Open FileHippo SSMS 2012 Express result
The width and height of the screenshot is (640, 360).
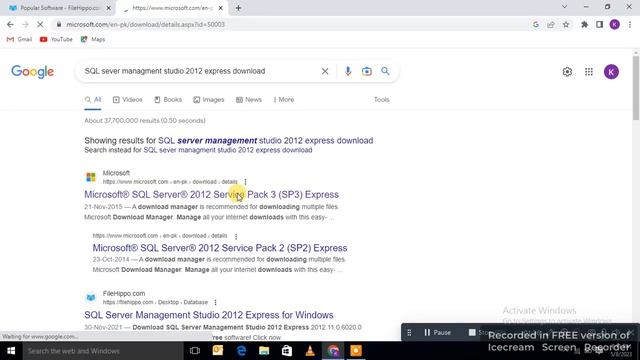[x=209, y=315]
